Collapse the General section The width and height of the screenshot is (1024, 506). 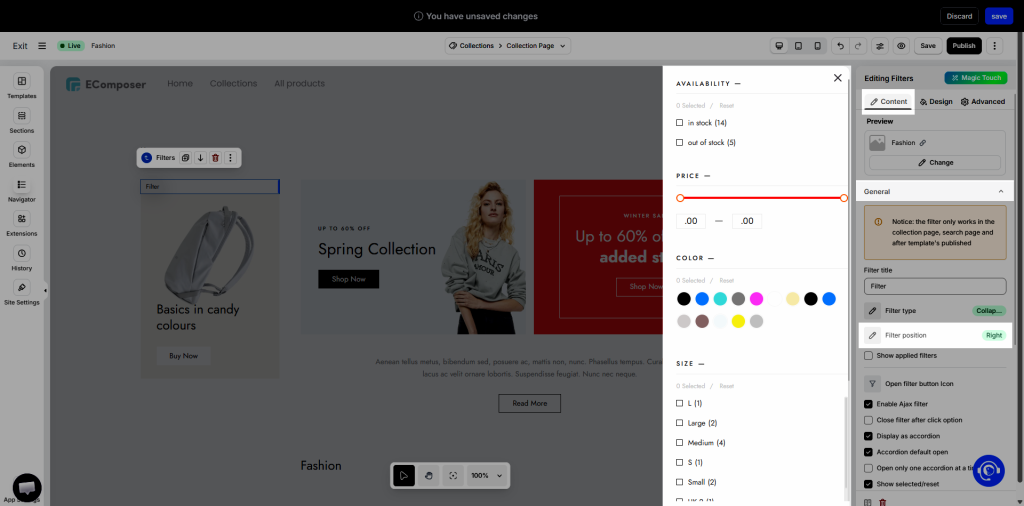click(x=1000, y=191)
